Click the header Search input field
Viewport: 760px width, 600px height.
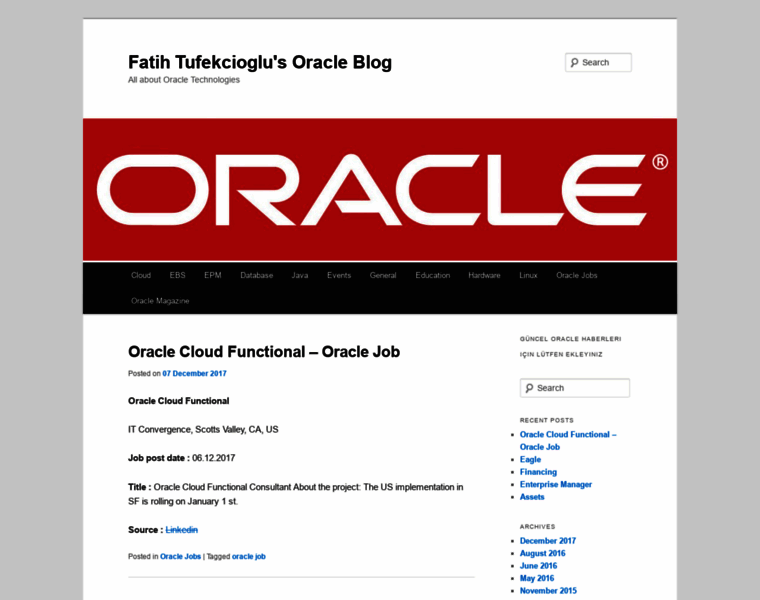click(x=598, y=63)
